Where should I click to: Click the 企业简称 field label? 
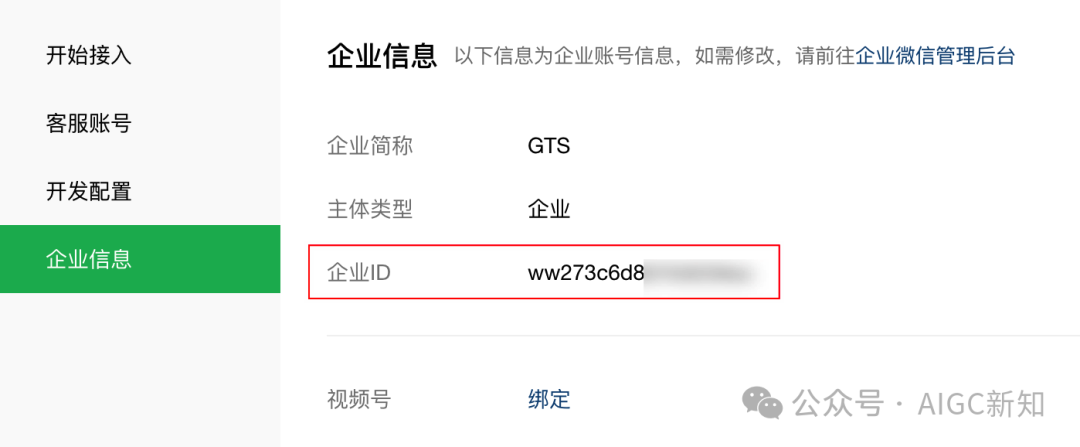click(x=370, y=146)
